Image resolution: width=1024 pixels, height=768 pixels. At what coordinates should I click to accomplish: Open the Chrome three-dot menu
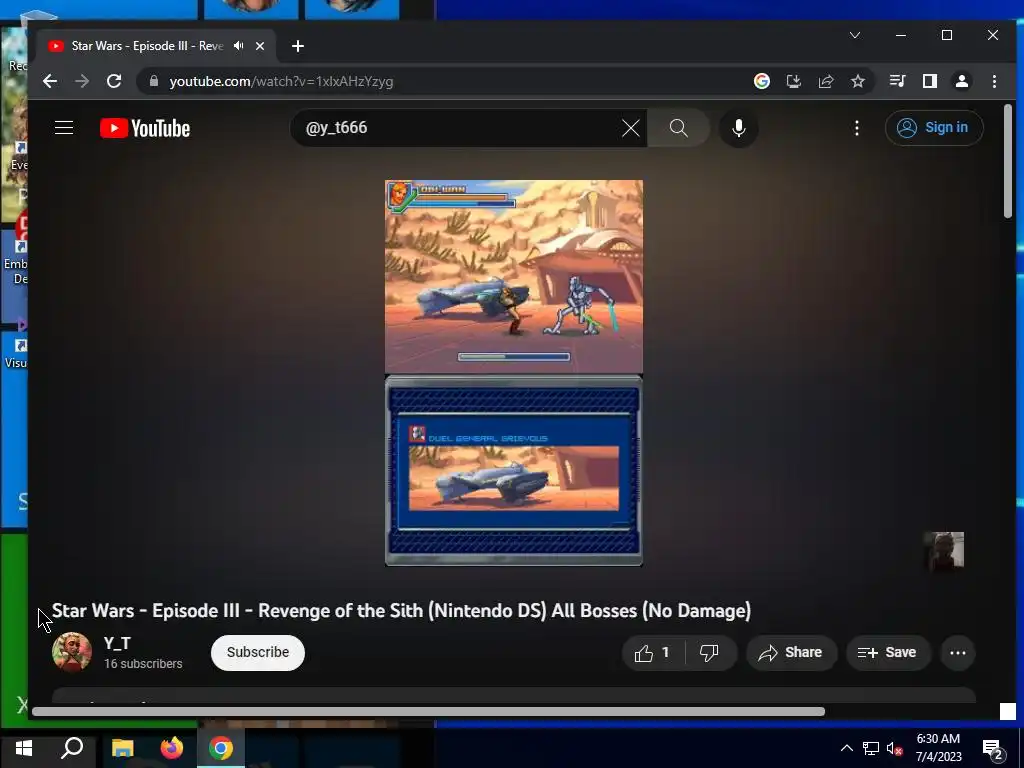coord(994,81)
